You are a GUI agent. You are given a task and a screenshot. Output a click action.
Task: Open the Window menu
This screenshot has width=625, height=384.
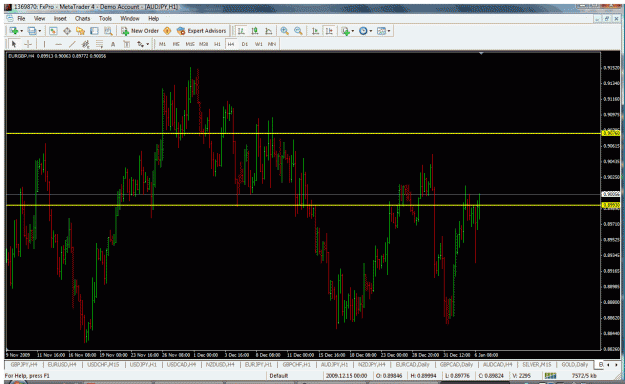(130, 19)
